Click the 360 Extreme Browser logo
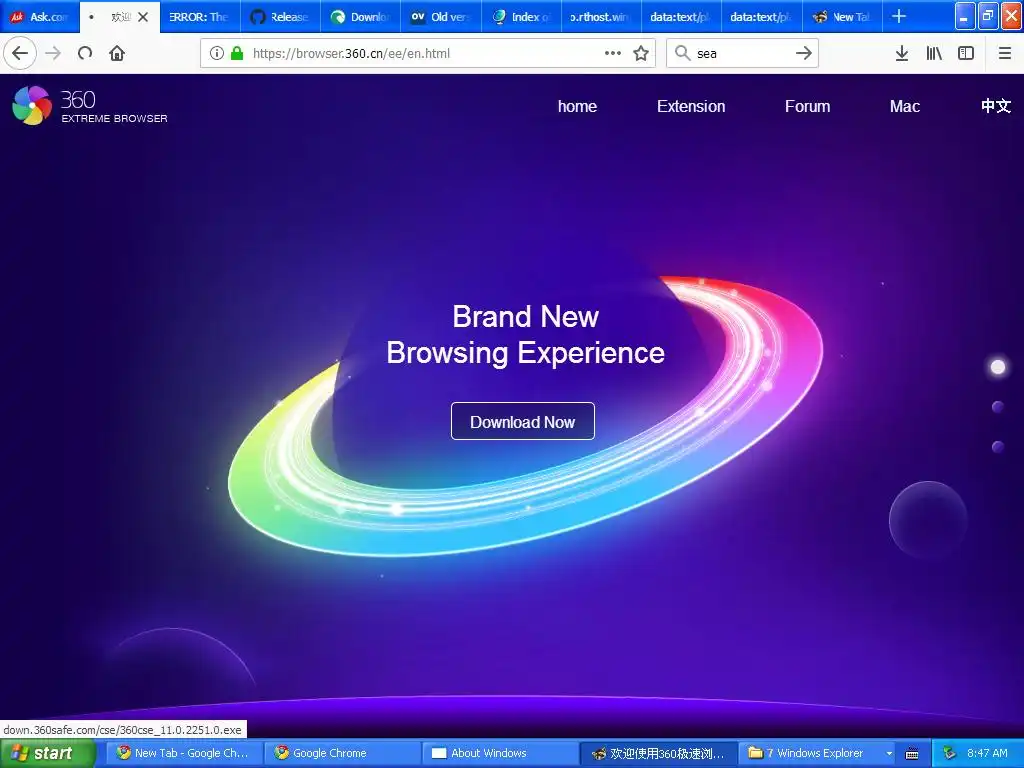The image size is (1024, 768). (90, 105)
